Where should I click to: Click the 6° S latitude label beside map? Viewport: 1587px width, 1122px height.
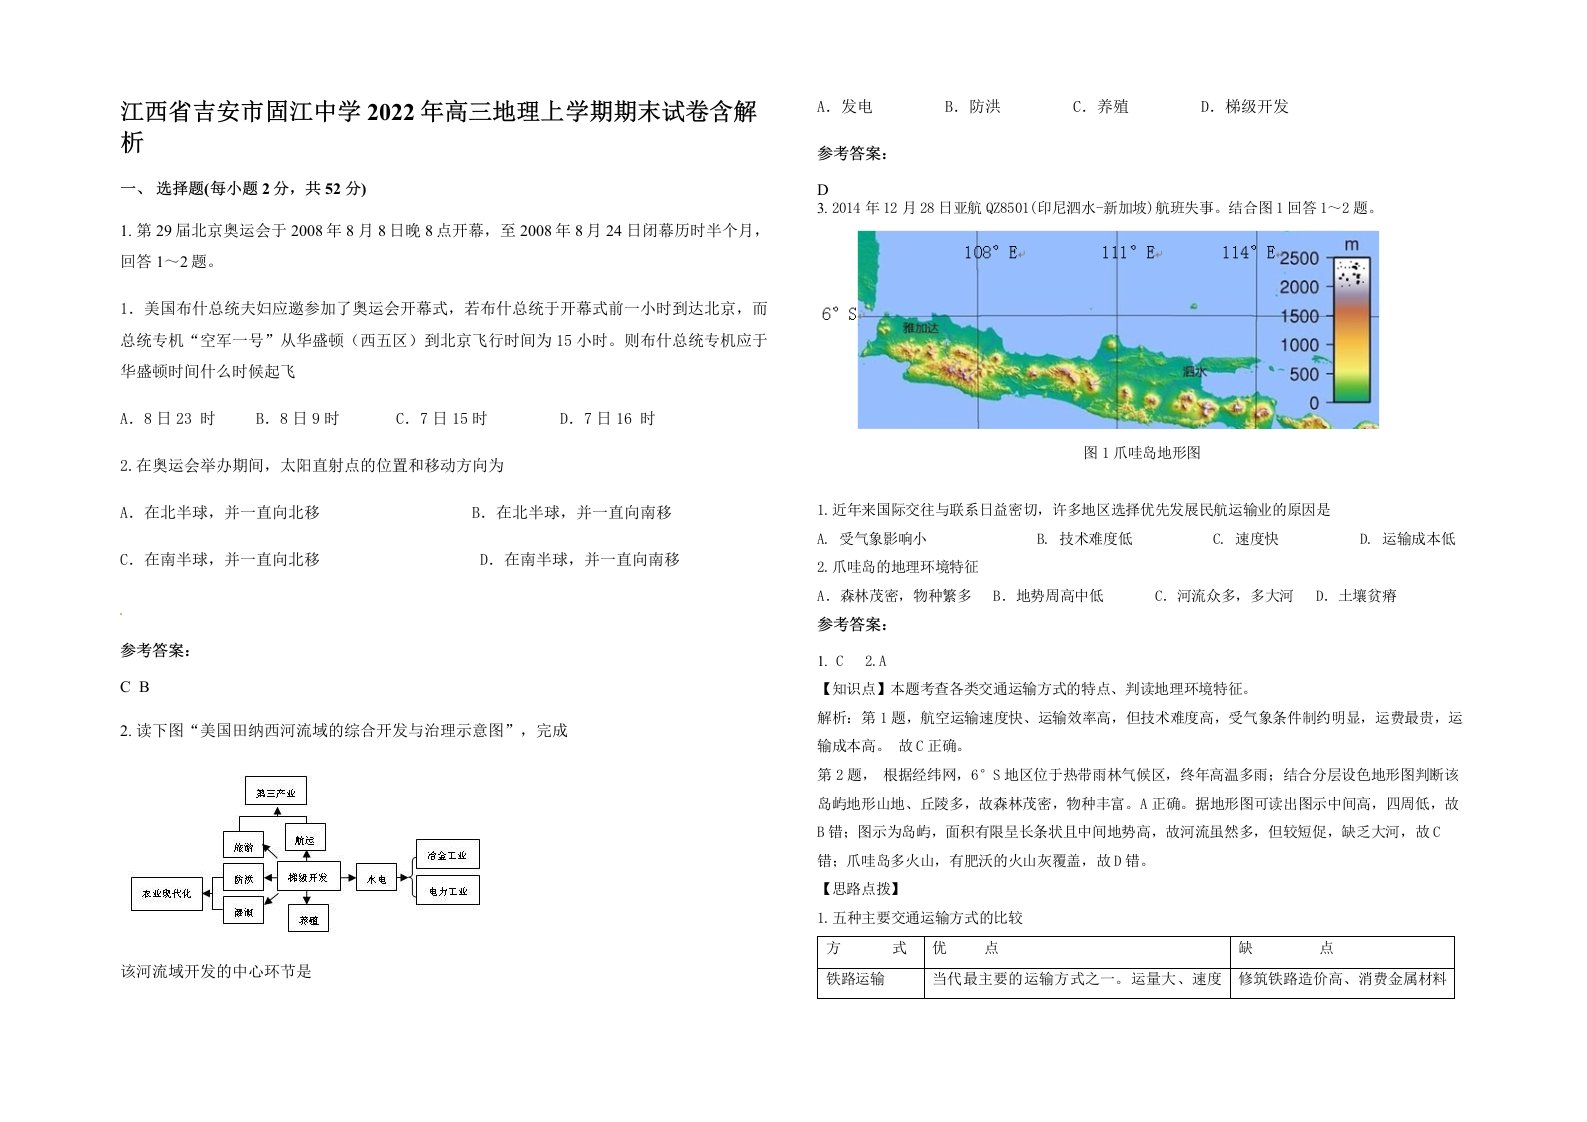(x=839, y=314)
